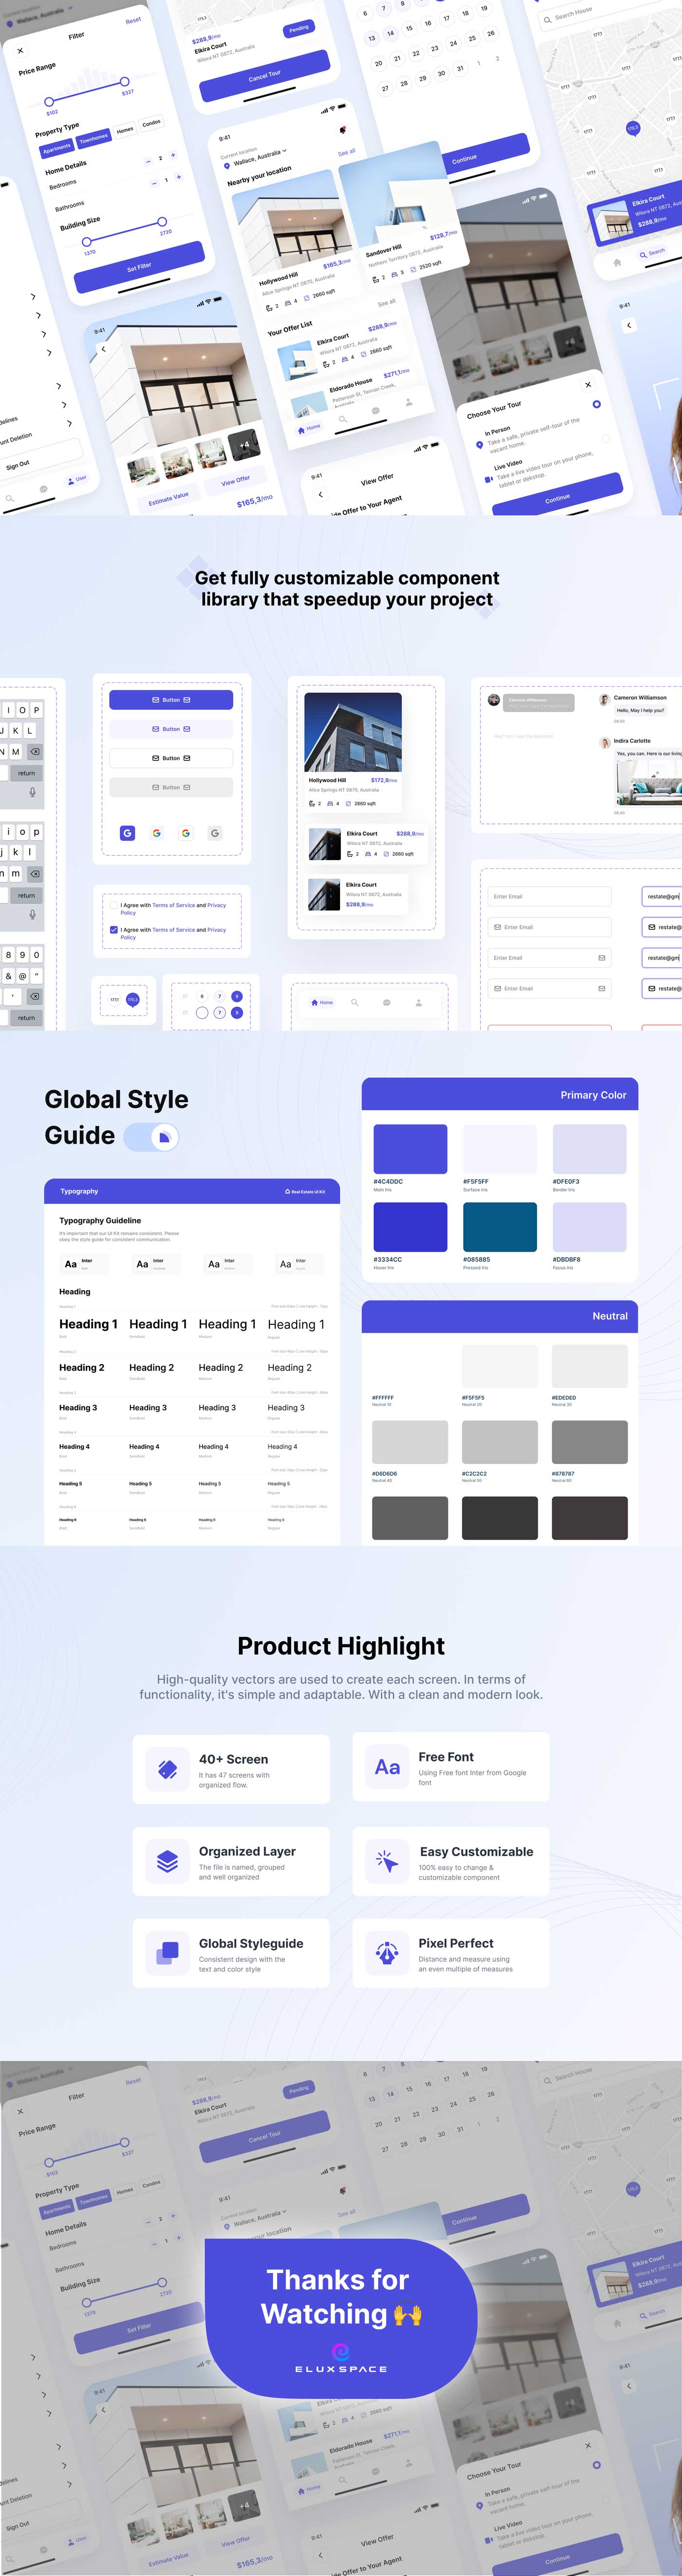Click the Global Styleguide squares icon
Screen dimensions: 682x2576
click(x=167, y=1952)
